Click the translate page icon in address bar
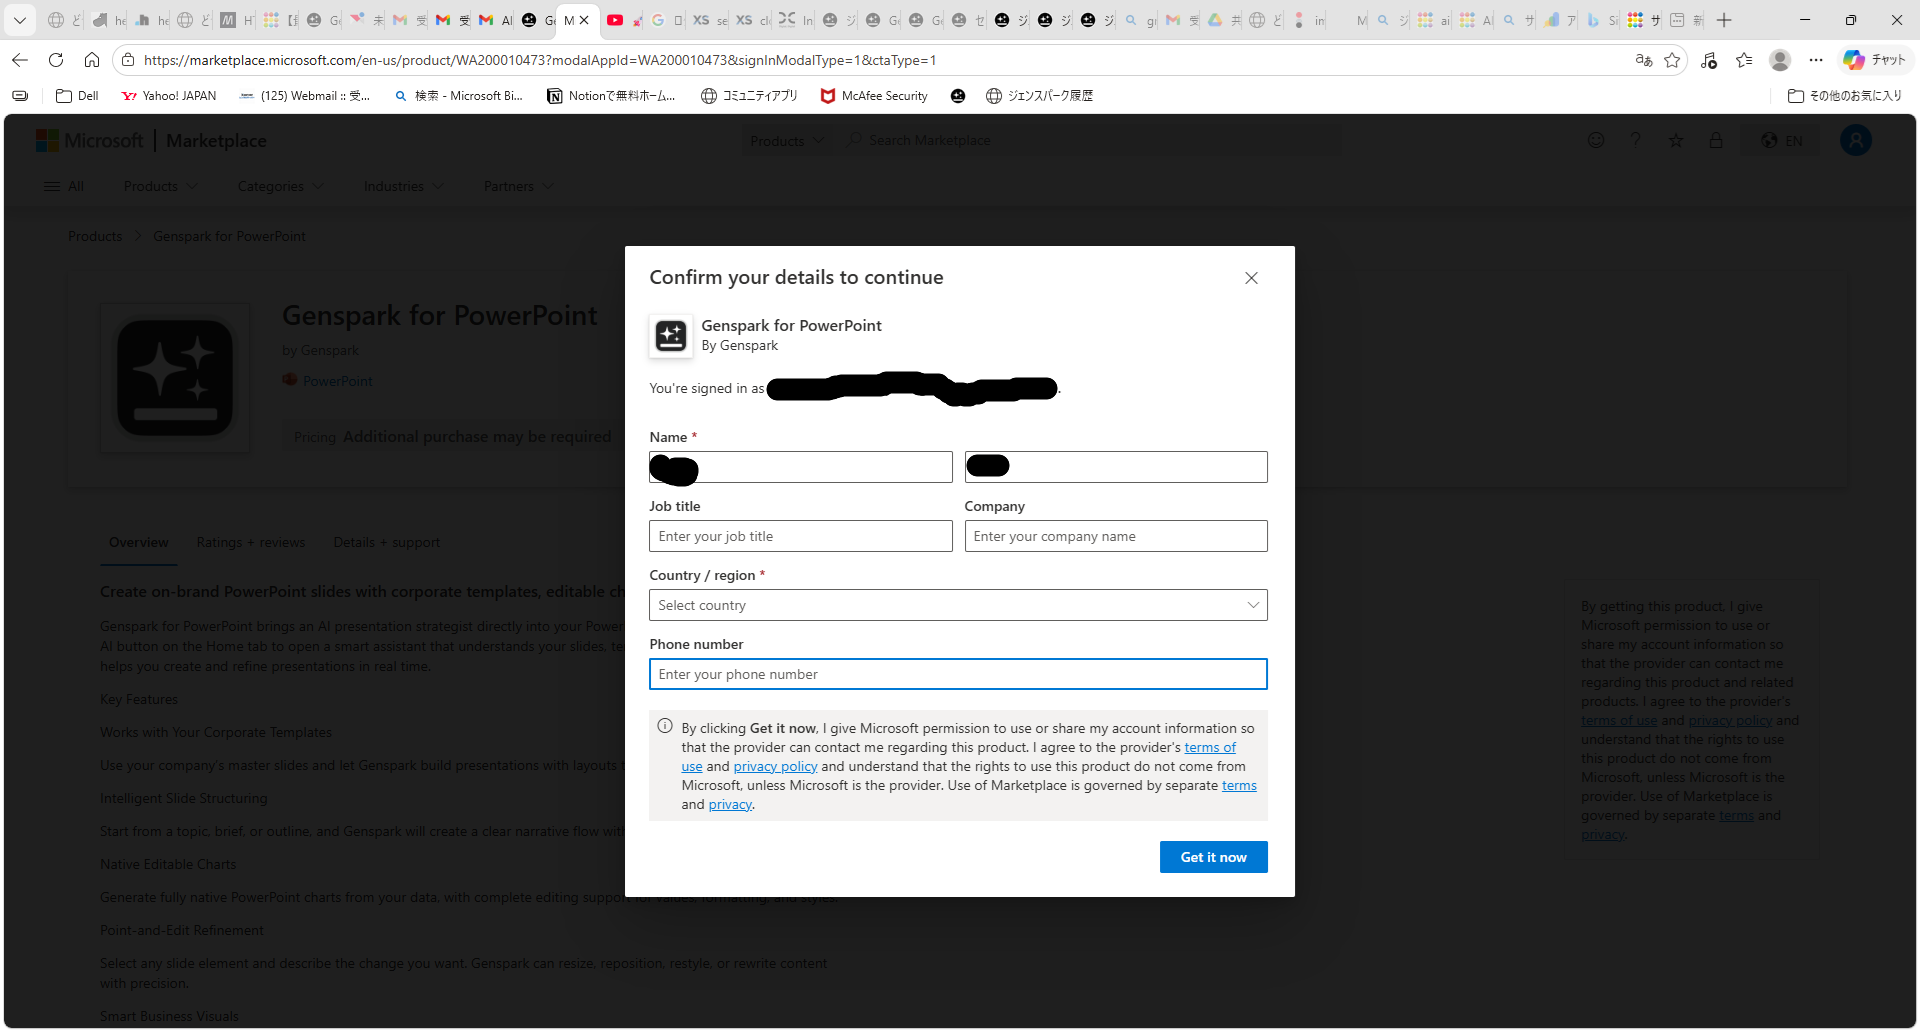 [x=1643, y=60]
